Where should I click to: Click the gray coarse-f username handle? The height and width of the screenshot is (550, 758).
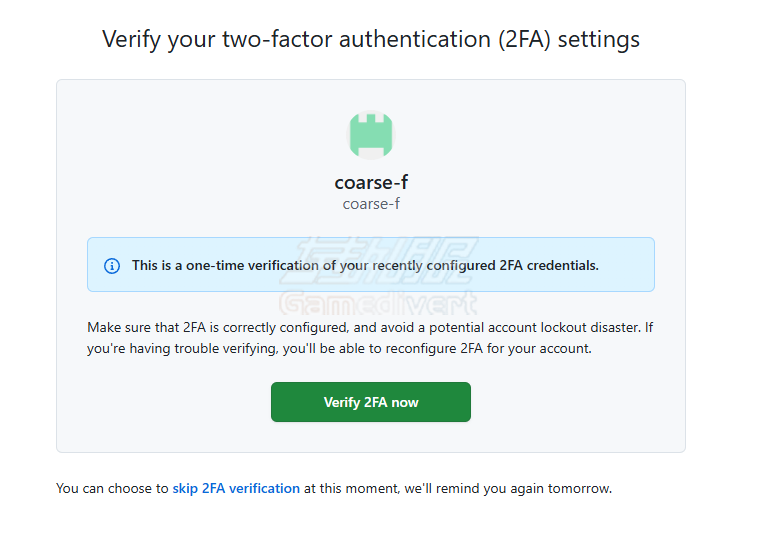pyautogui.click(x=370, y=203)
